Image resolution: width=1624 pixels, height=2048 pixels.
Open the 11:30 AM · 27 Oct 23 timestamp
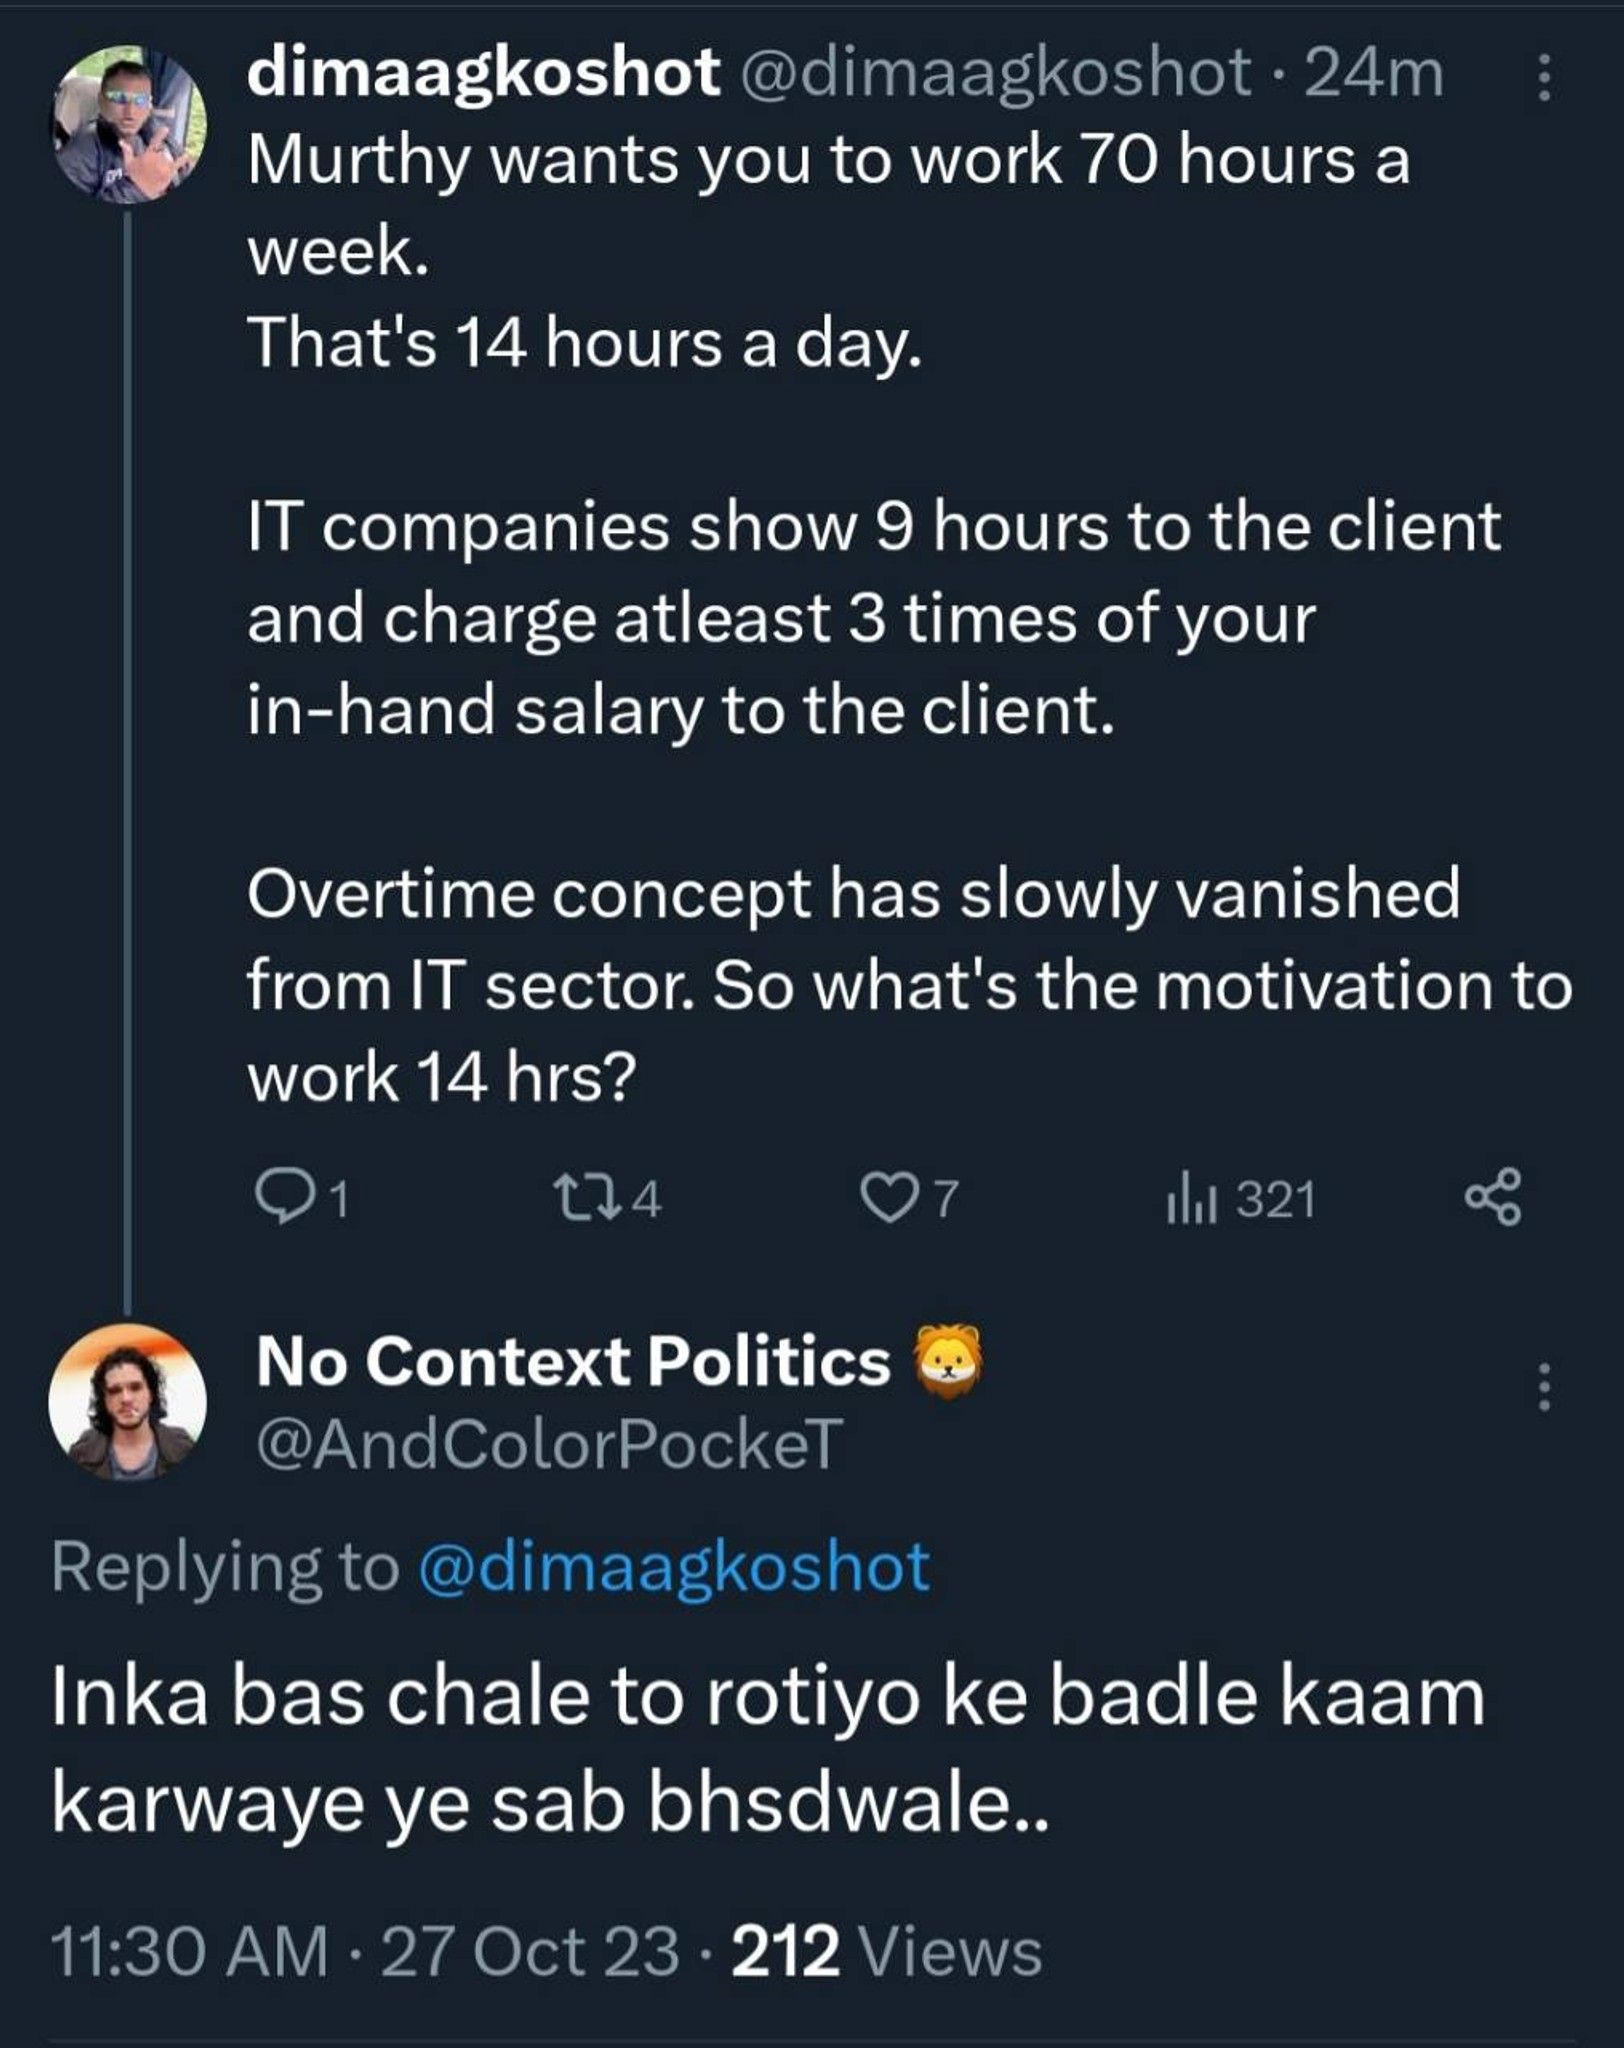(364, 1951)
